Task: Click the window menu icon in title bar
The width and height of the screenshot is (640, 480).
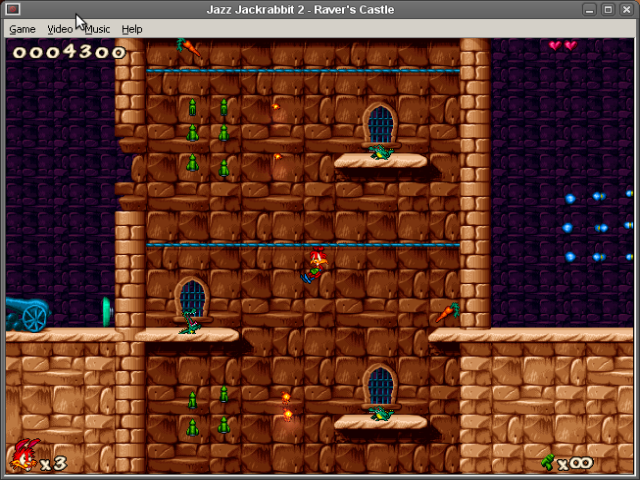Action: [13, 9]
